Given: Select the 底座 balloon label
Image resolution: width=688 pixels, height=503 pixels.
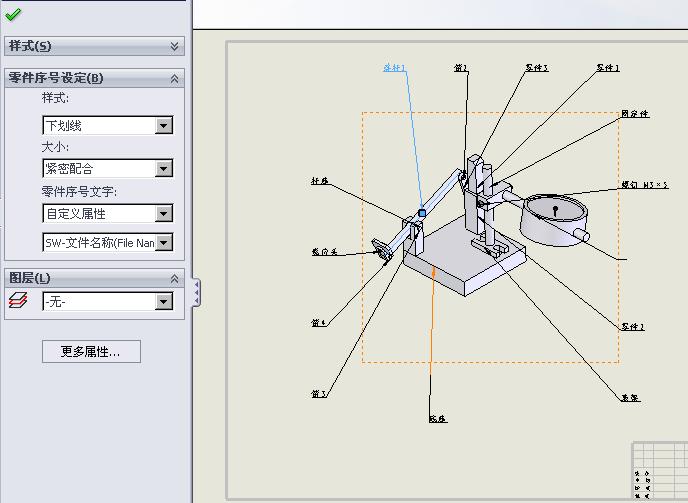Looking at the screenshot, I should click(x=438, y=419).
